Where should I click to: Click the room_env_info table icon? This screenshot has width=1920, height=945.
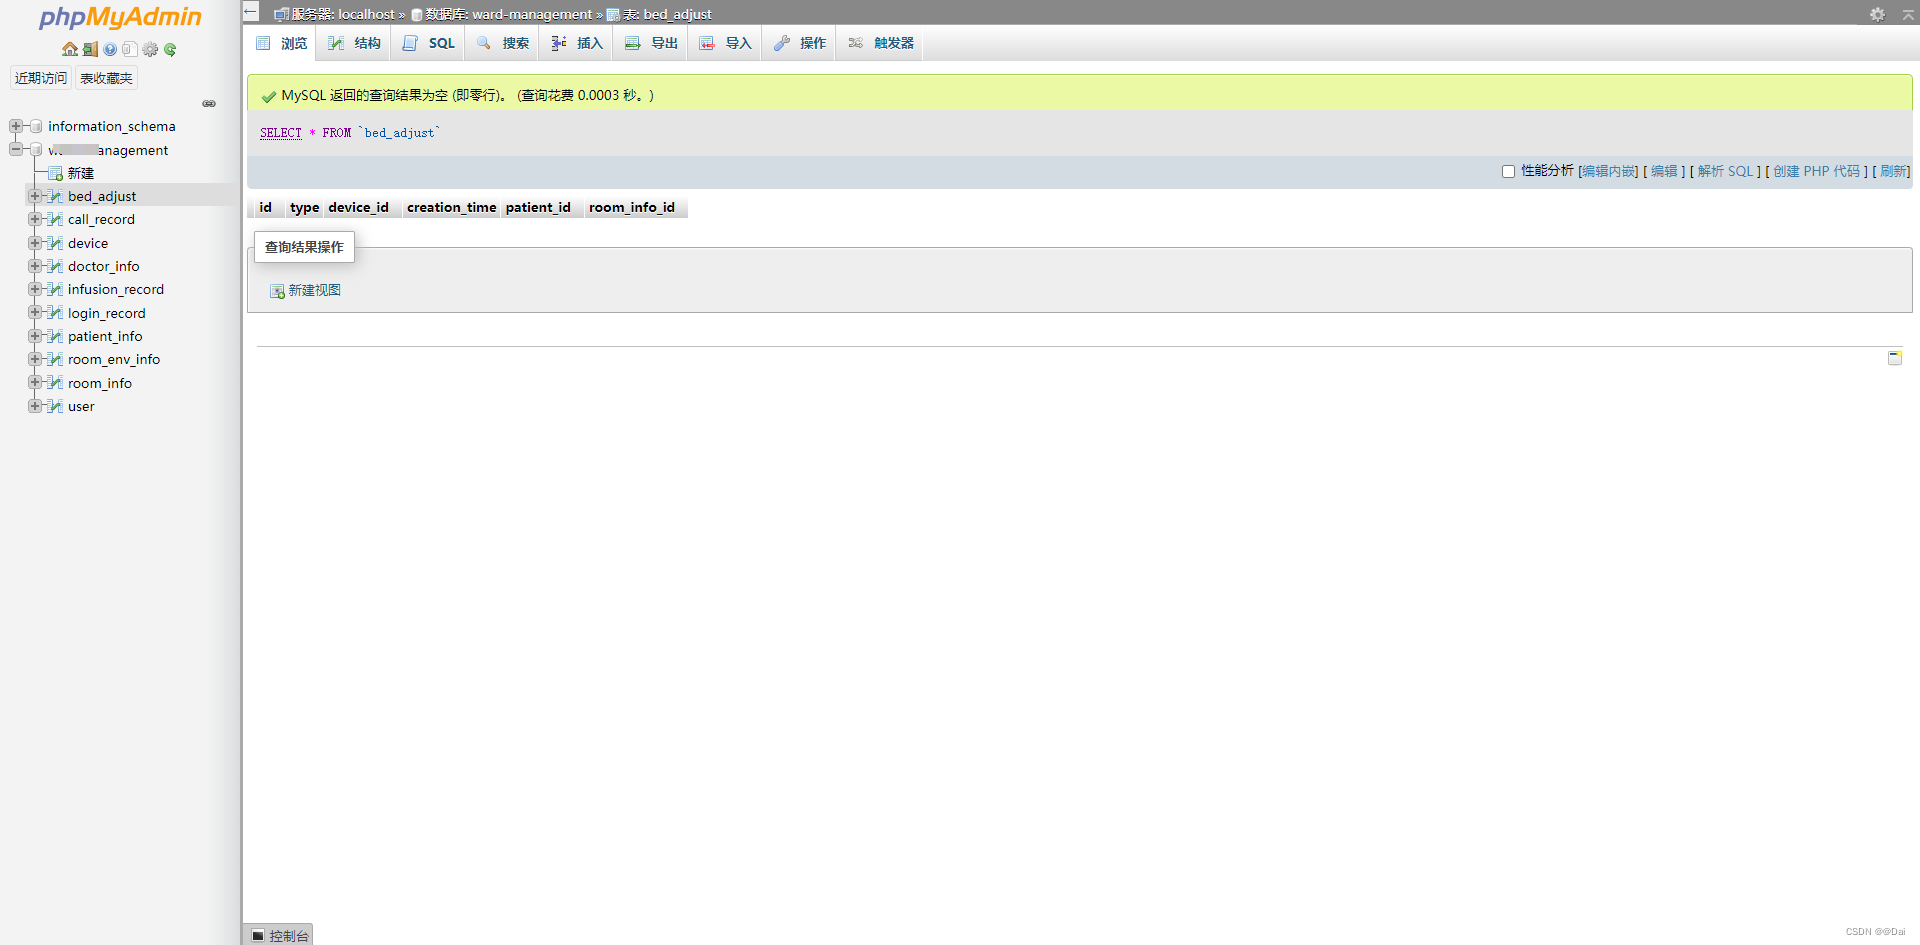click(55, 359)
